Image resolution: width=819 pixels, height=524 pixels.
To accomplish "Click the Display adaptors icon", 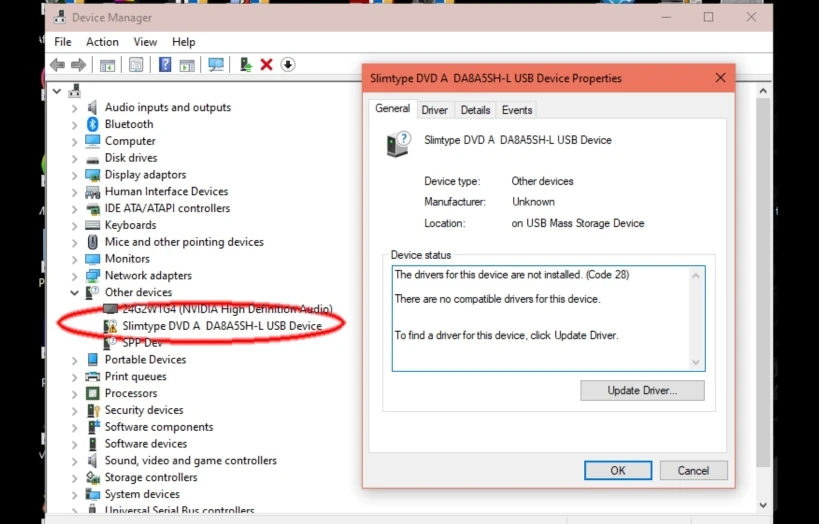I will click(92, 174).
